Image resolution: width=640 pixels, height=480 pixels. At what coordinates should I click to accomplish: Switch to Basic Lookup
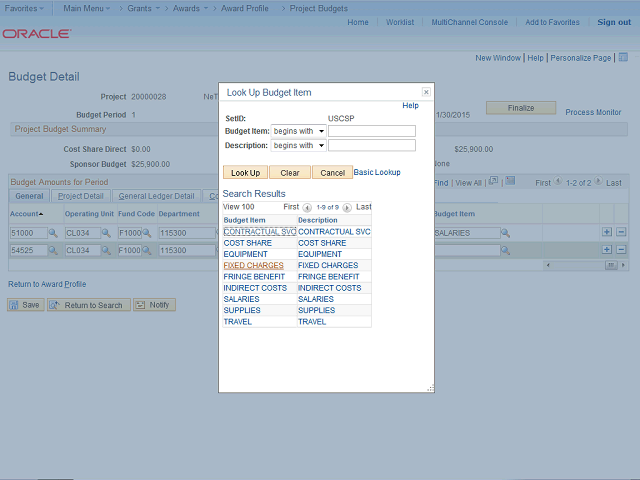377,172
